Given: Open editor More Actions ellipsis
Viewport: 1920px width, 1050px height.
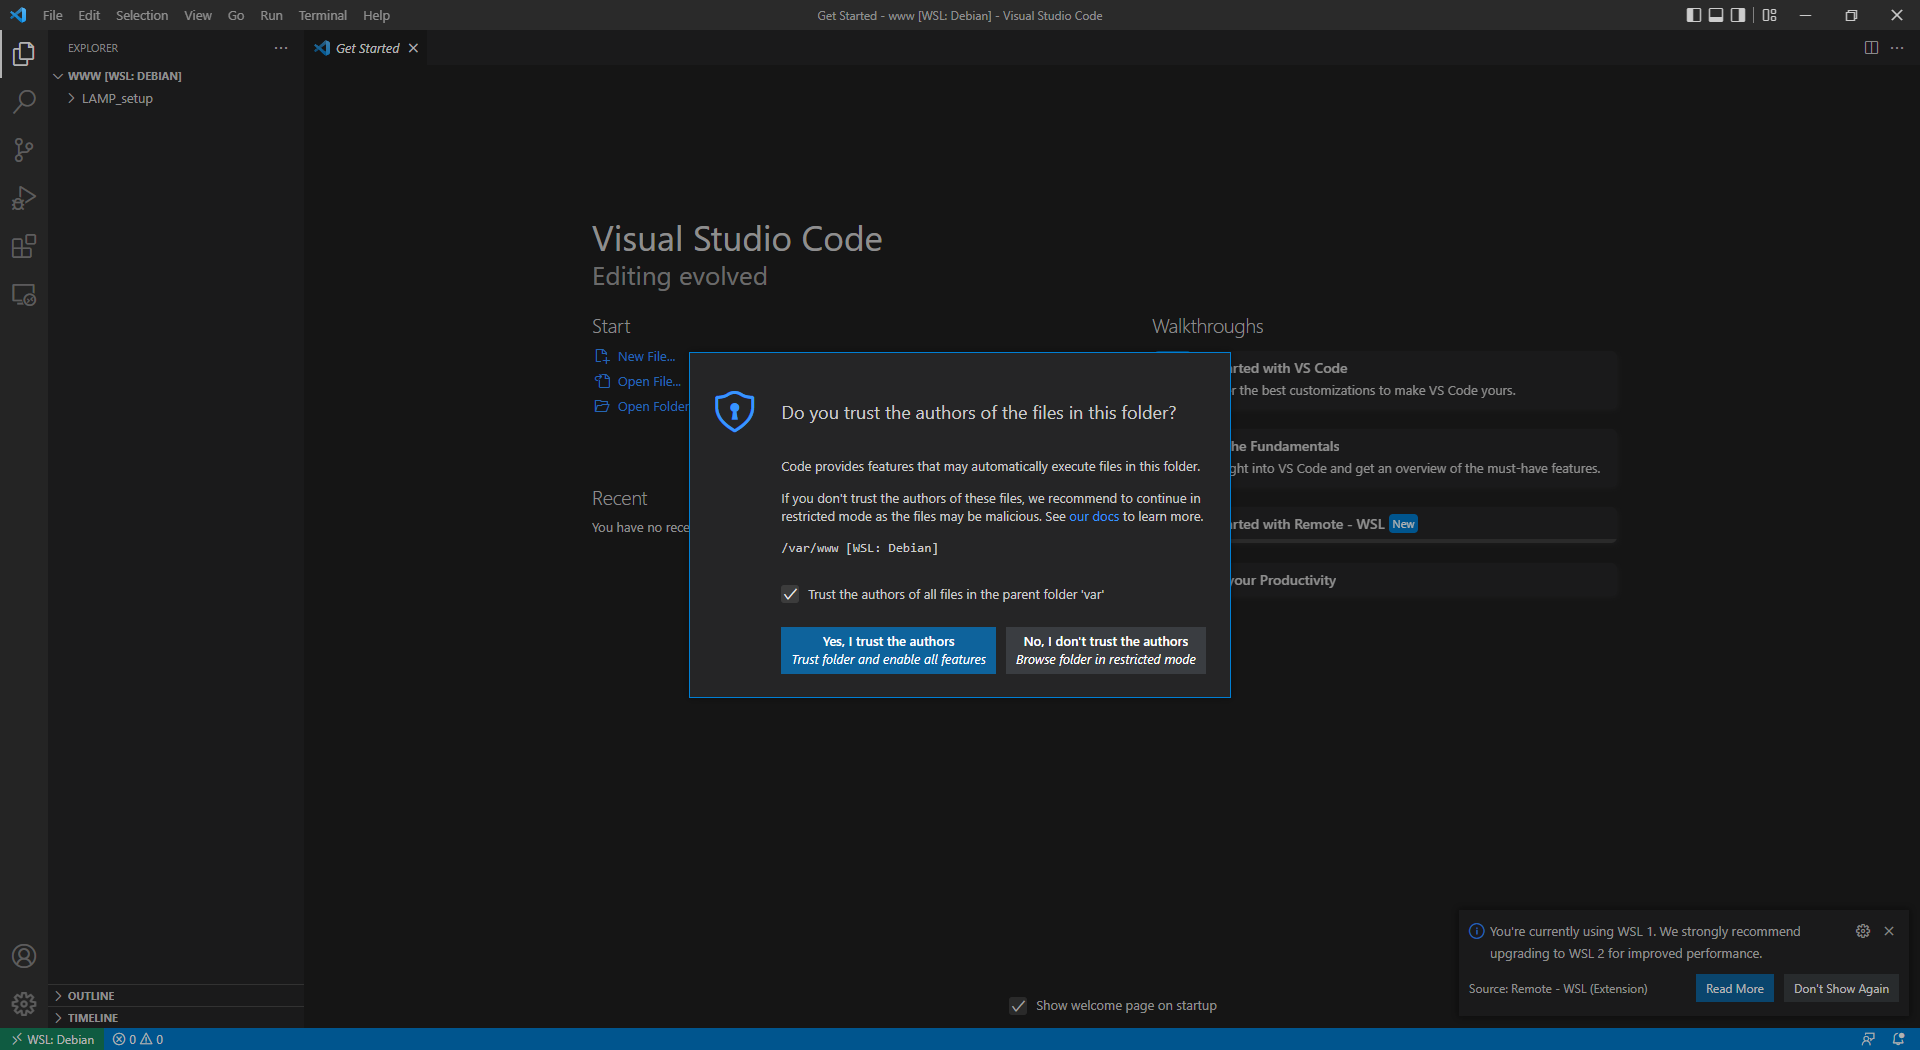Looking at the screenshot, I should (x=1897, y=48).
